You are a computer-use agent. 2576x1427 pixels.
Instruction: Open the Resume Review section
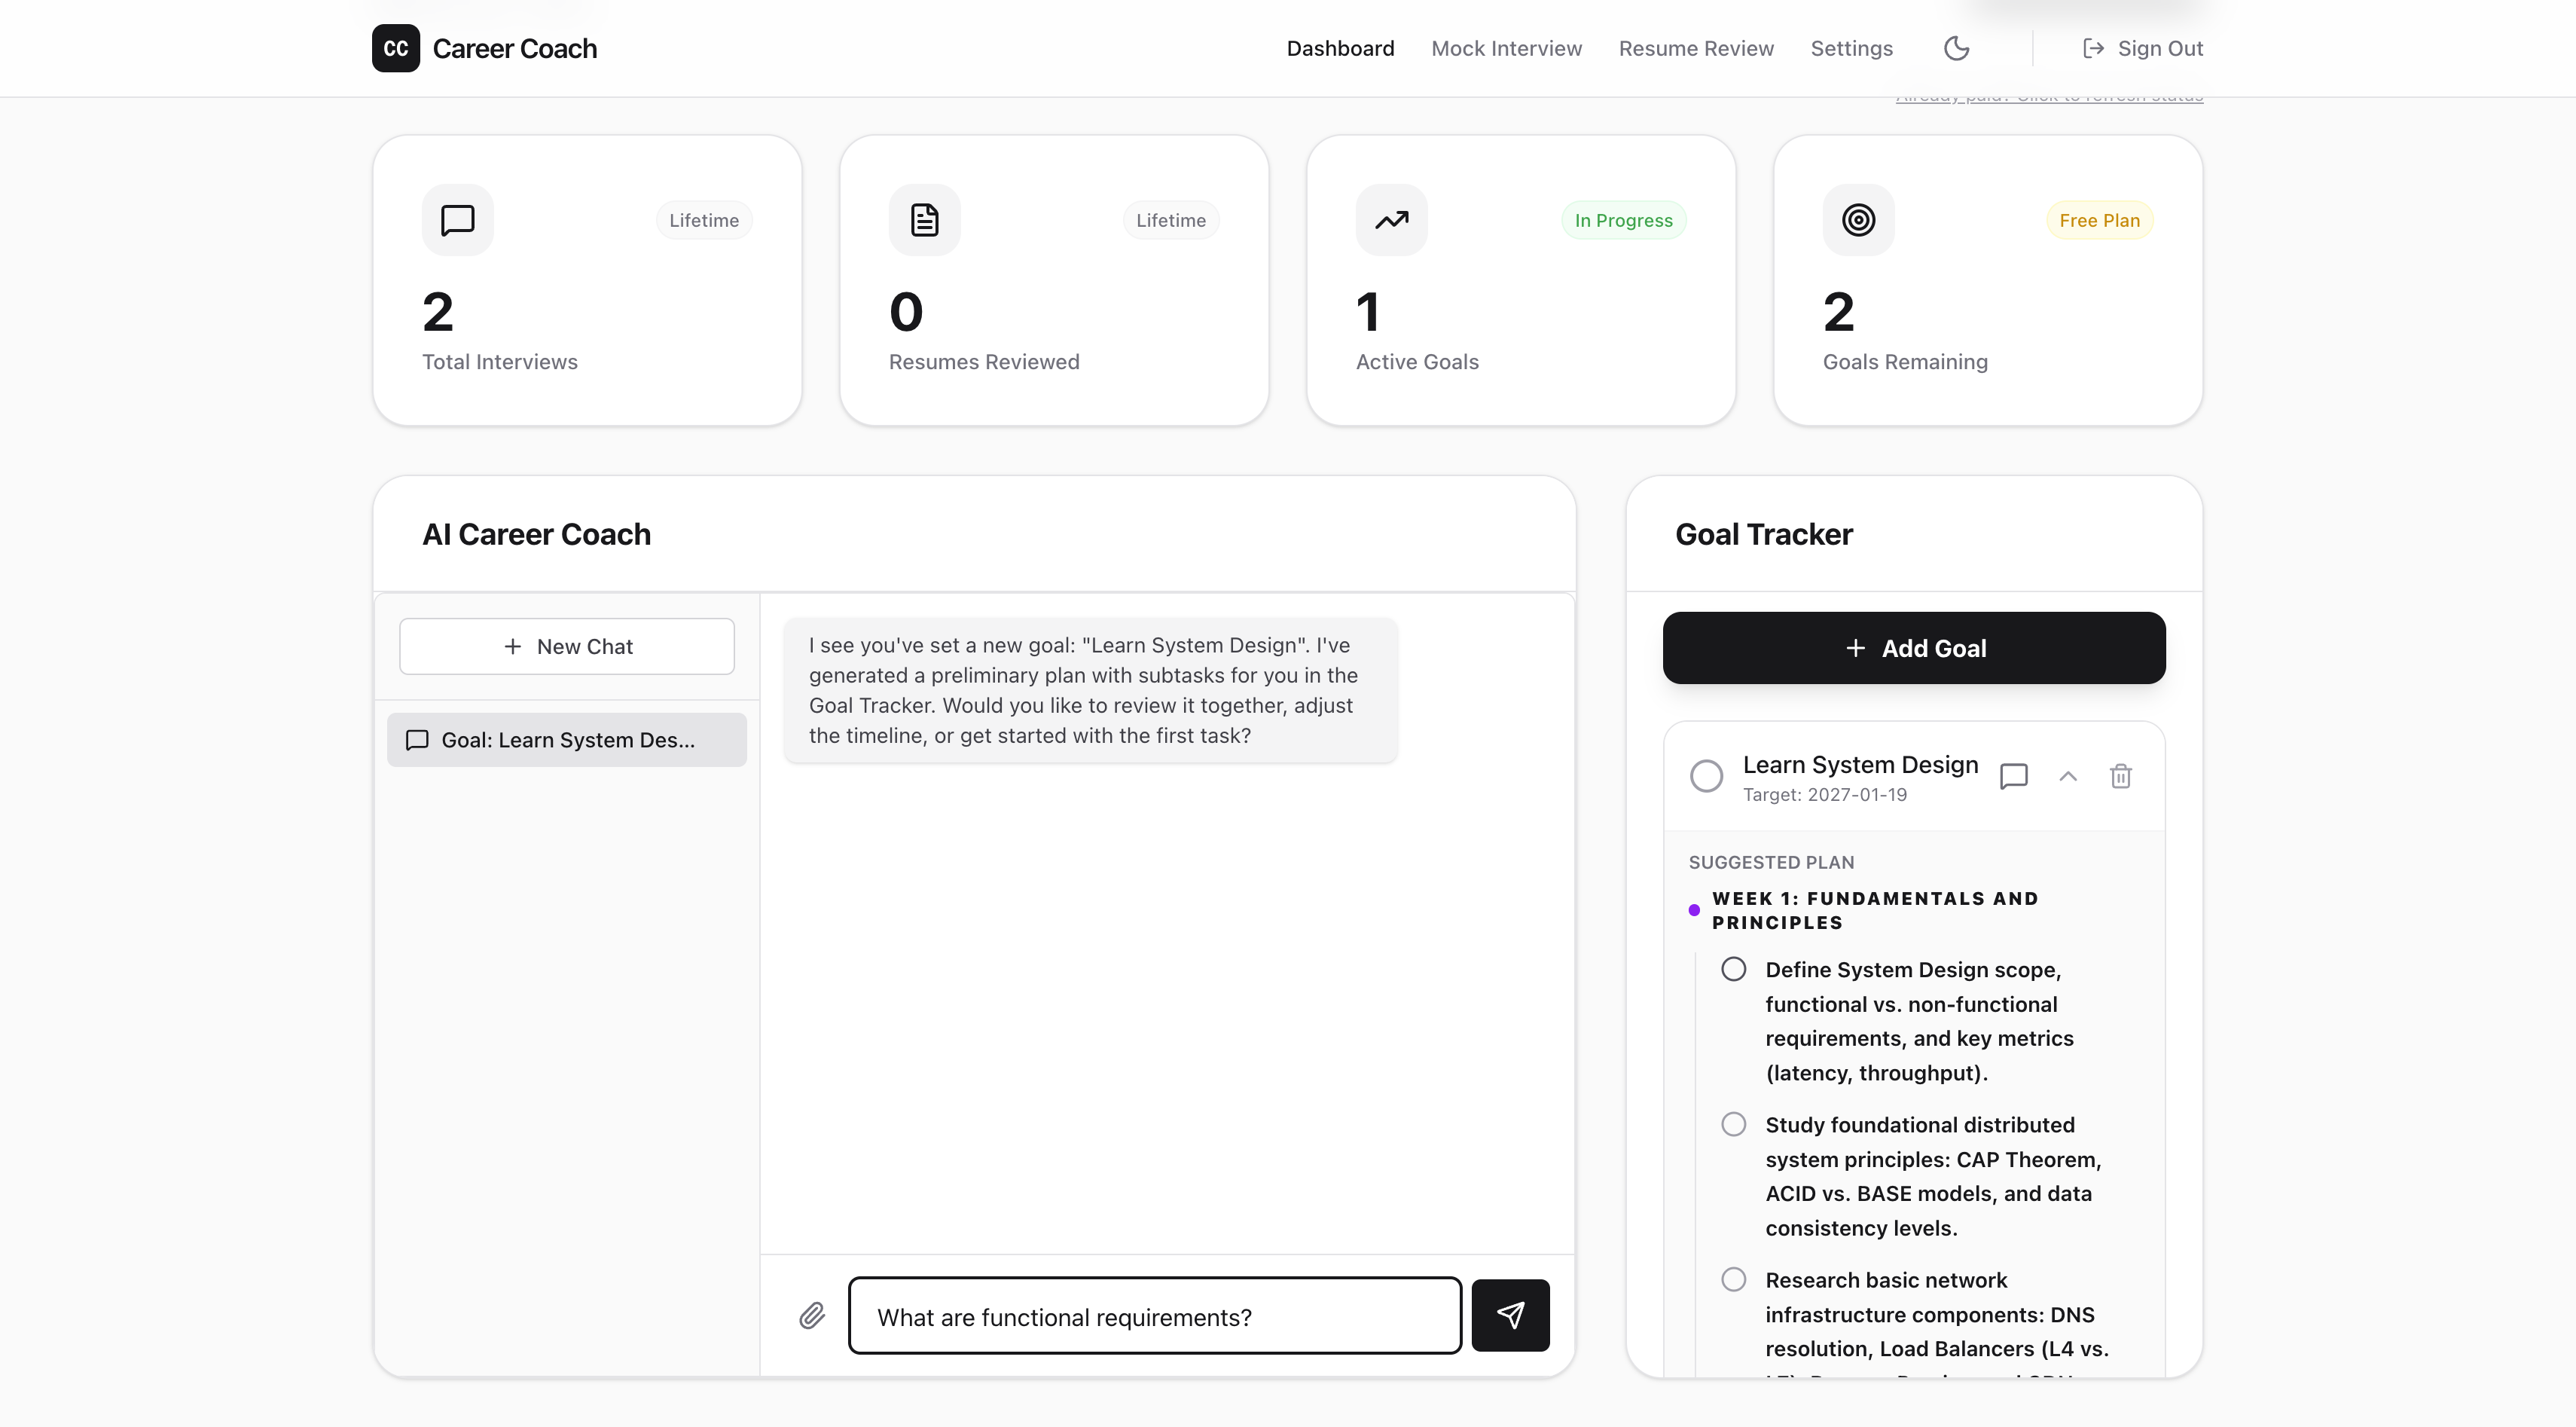coord(1695,48)
